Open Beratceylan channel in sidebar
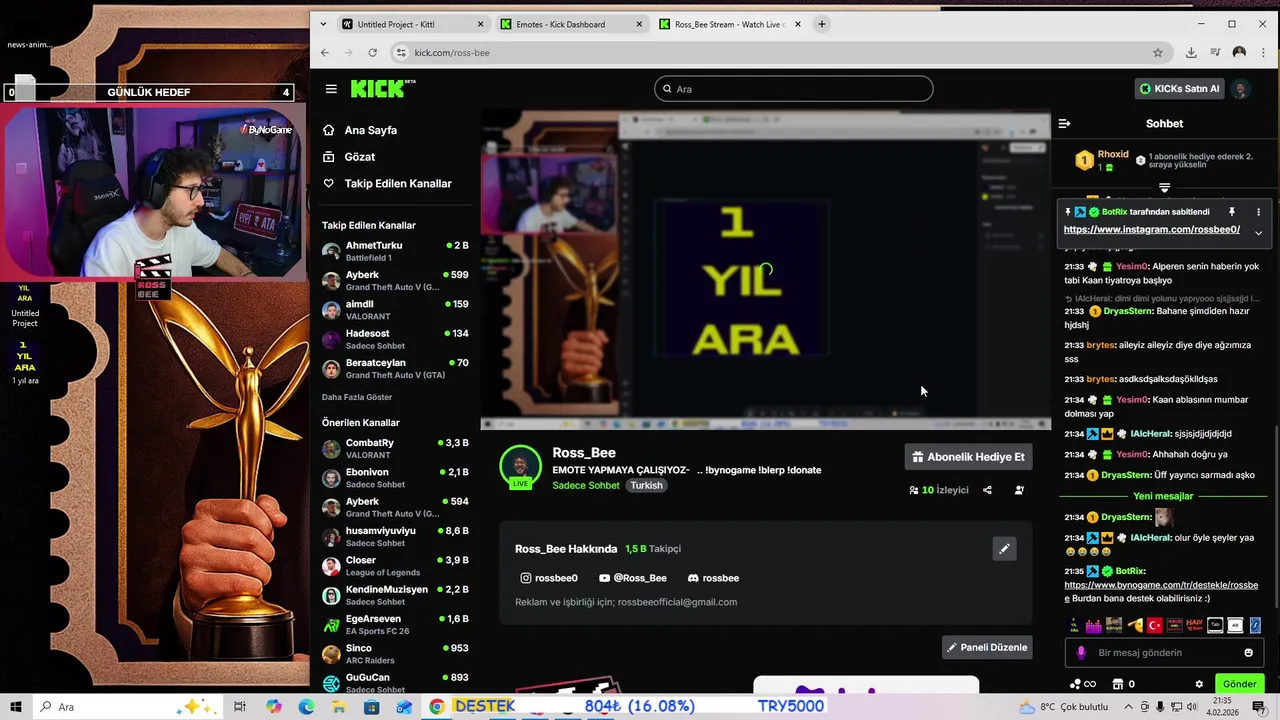Viewport: 1280px width, 720px height. point(395,368)
